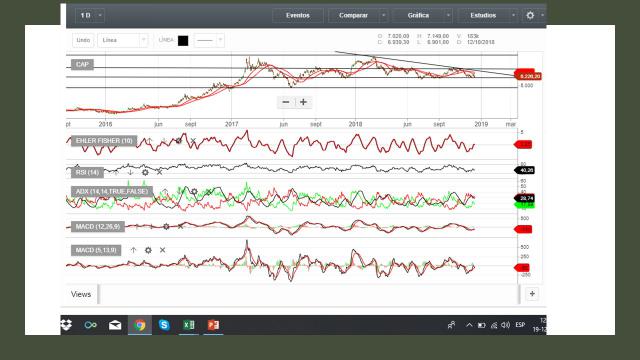The height and width of the screenshot is (360, 640).
Task: Zoom in chart with plus button
Action: pyautogui.click(x=303, y=102)
